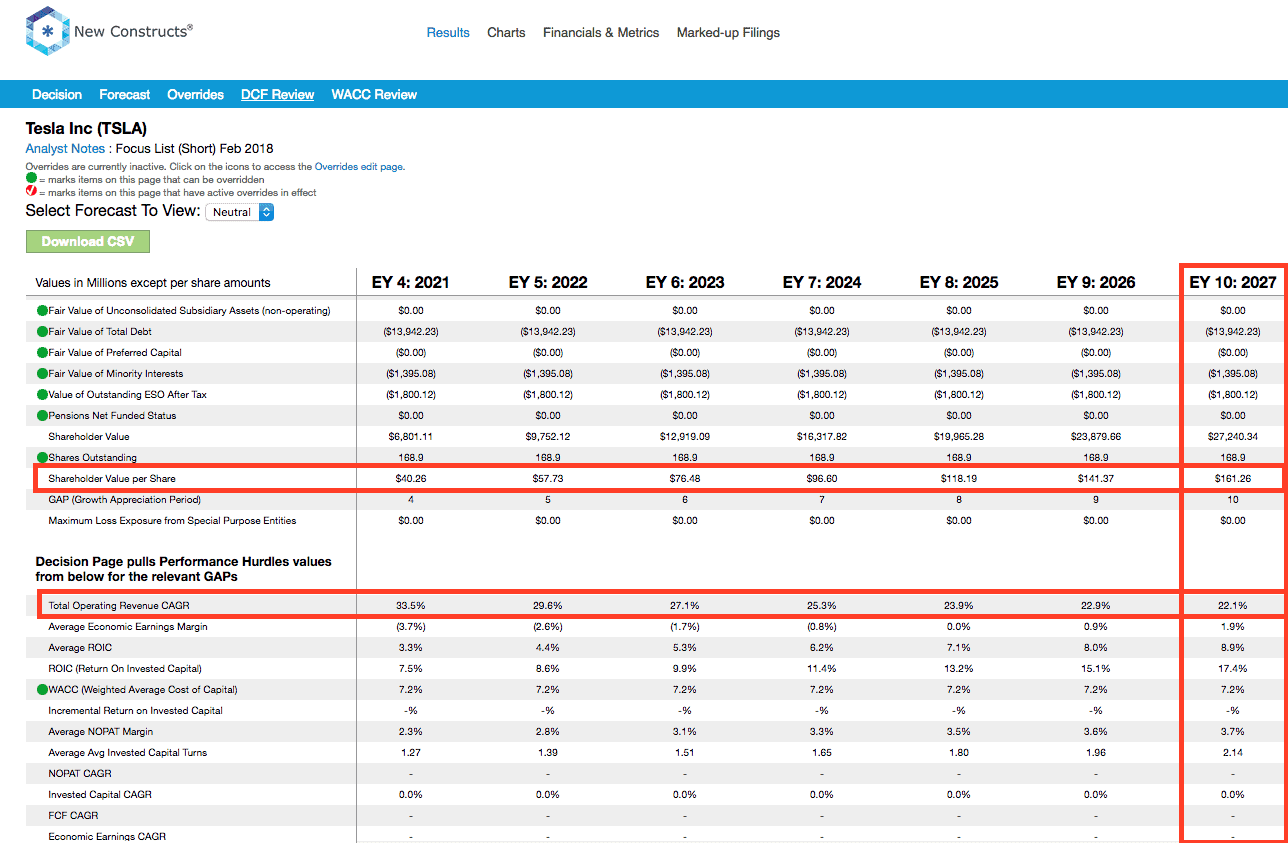1288x843 pixels.
Task: Click the EY 9: 2026 column header
Action: [1096, 283]
